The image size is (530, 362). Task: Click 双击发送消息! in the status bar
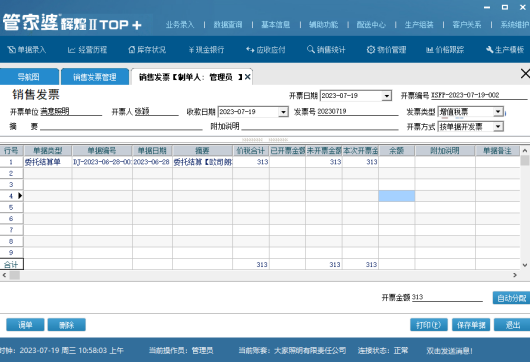point(449,351)
